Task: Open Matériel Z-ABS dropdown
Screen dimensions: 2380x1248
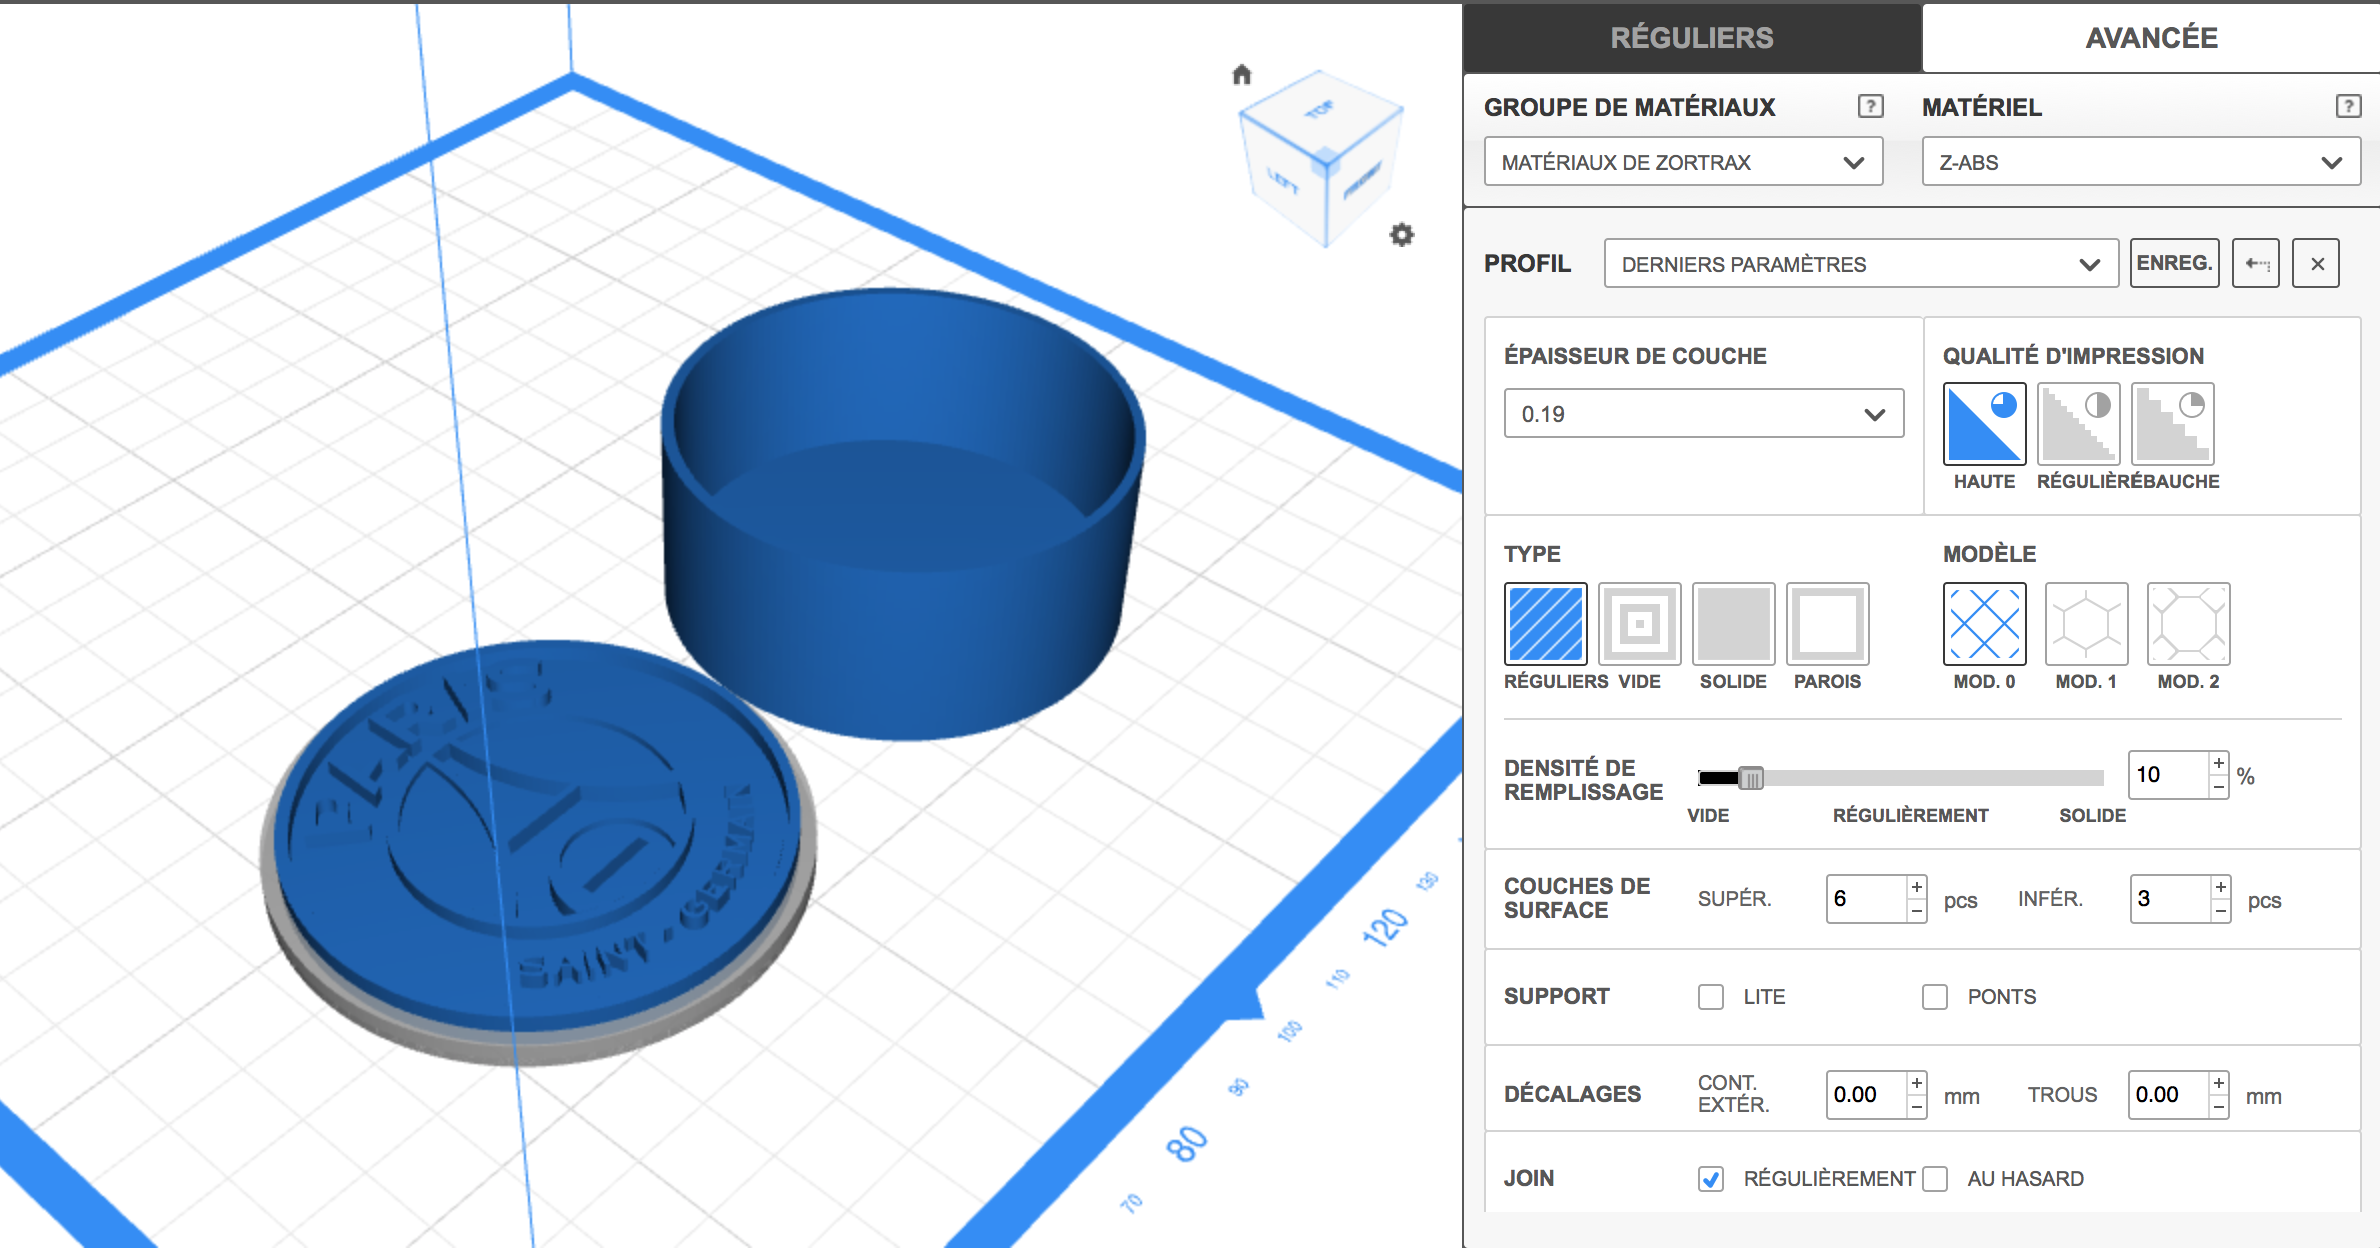Action: click(2141, 162)
